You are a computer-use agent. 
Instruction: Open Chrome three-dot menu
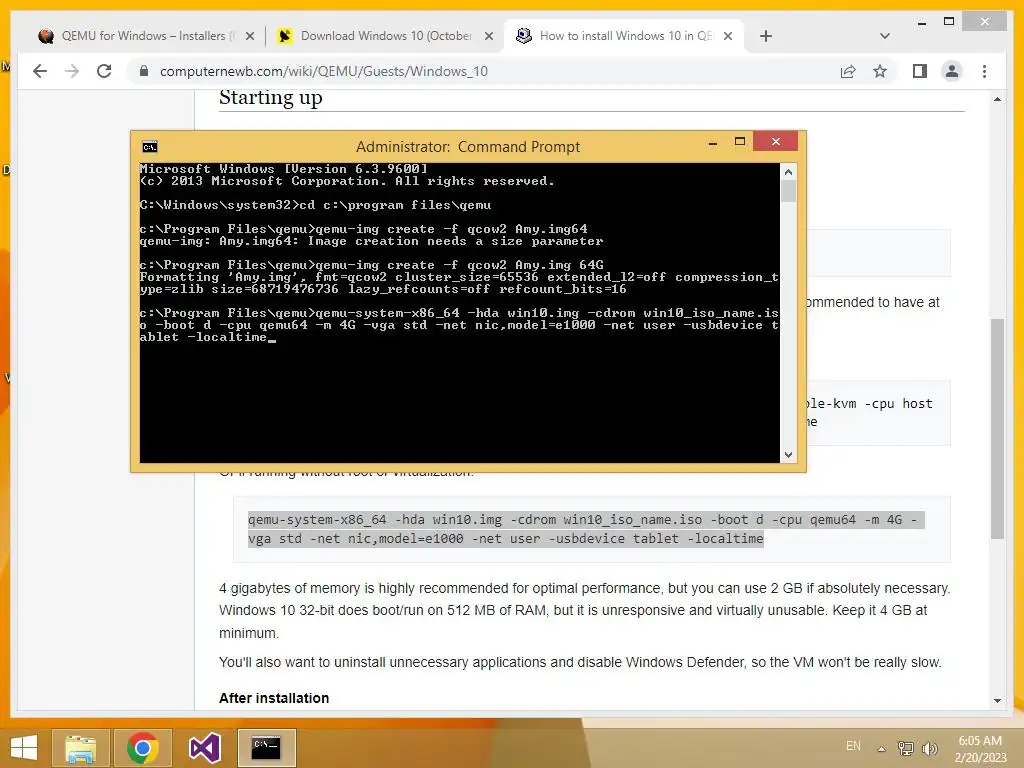point(984,71)
